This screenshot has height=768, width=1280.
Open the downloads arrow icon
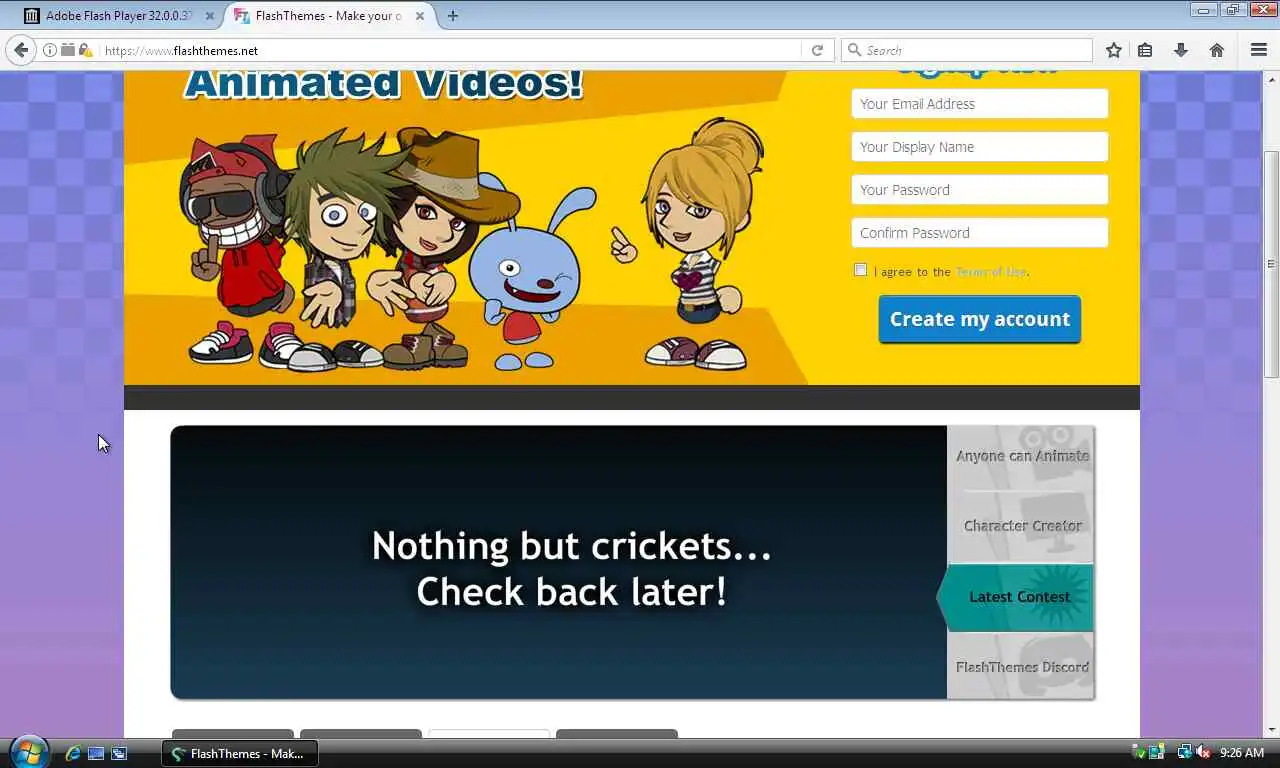pyautogui.click(x=1181, y=50)
